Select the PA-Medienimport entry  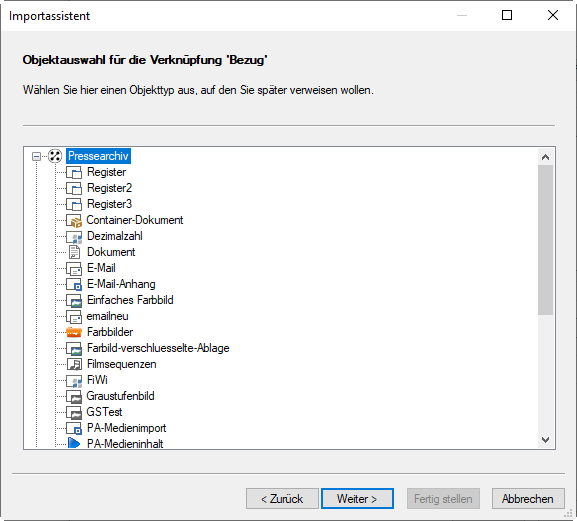pyautogui.click(x=127, y=428)
